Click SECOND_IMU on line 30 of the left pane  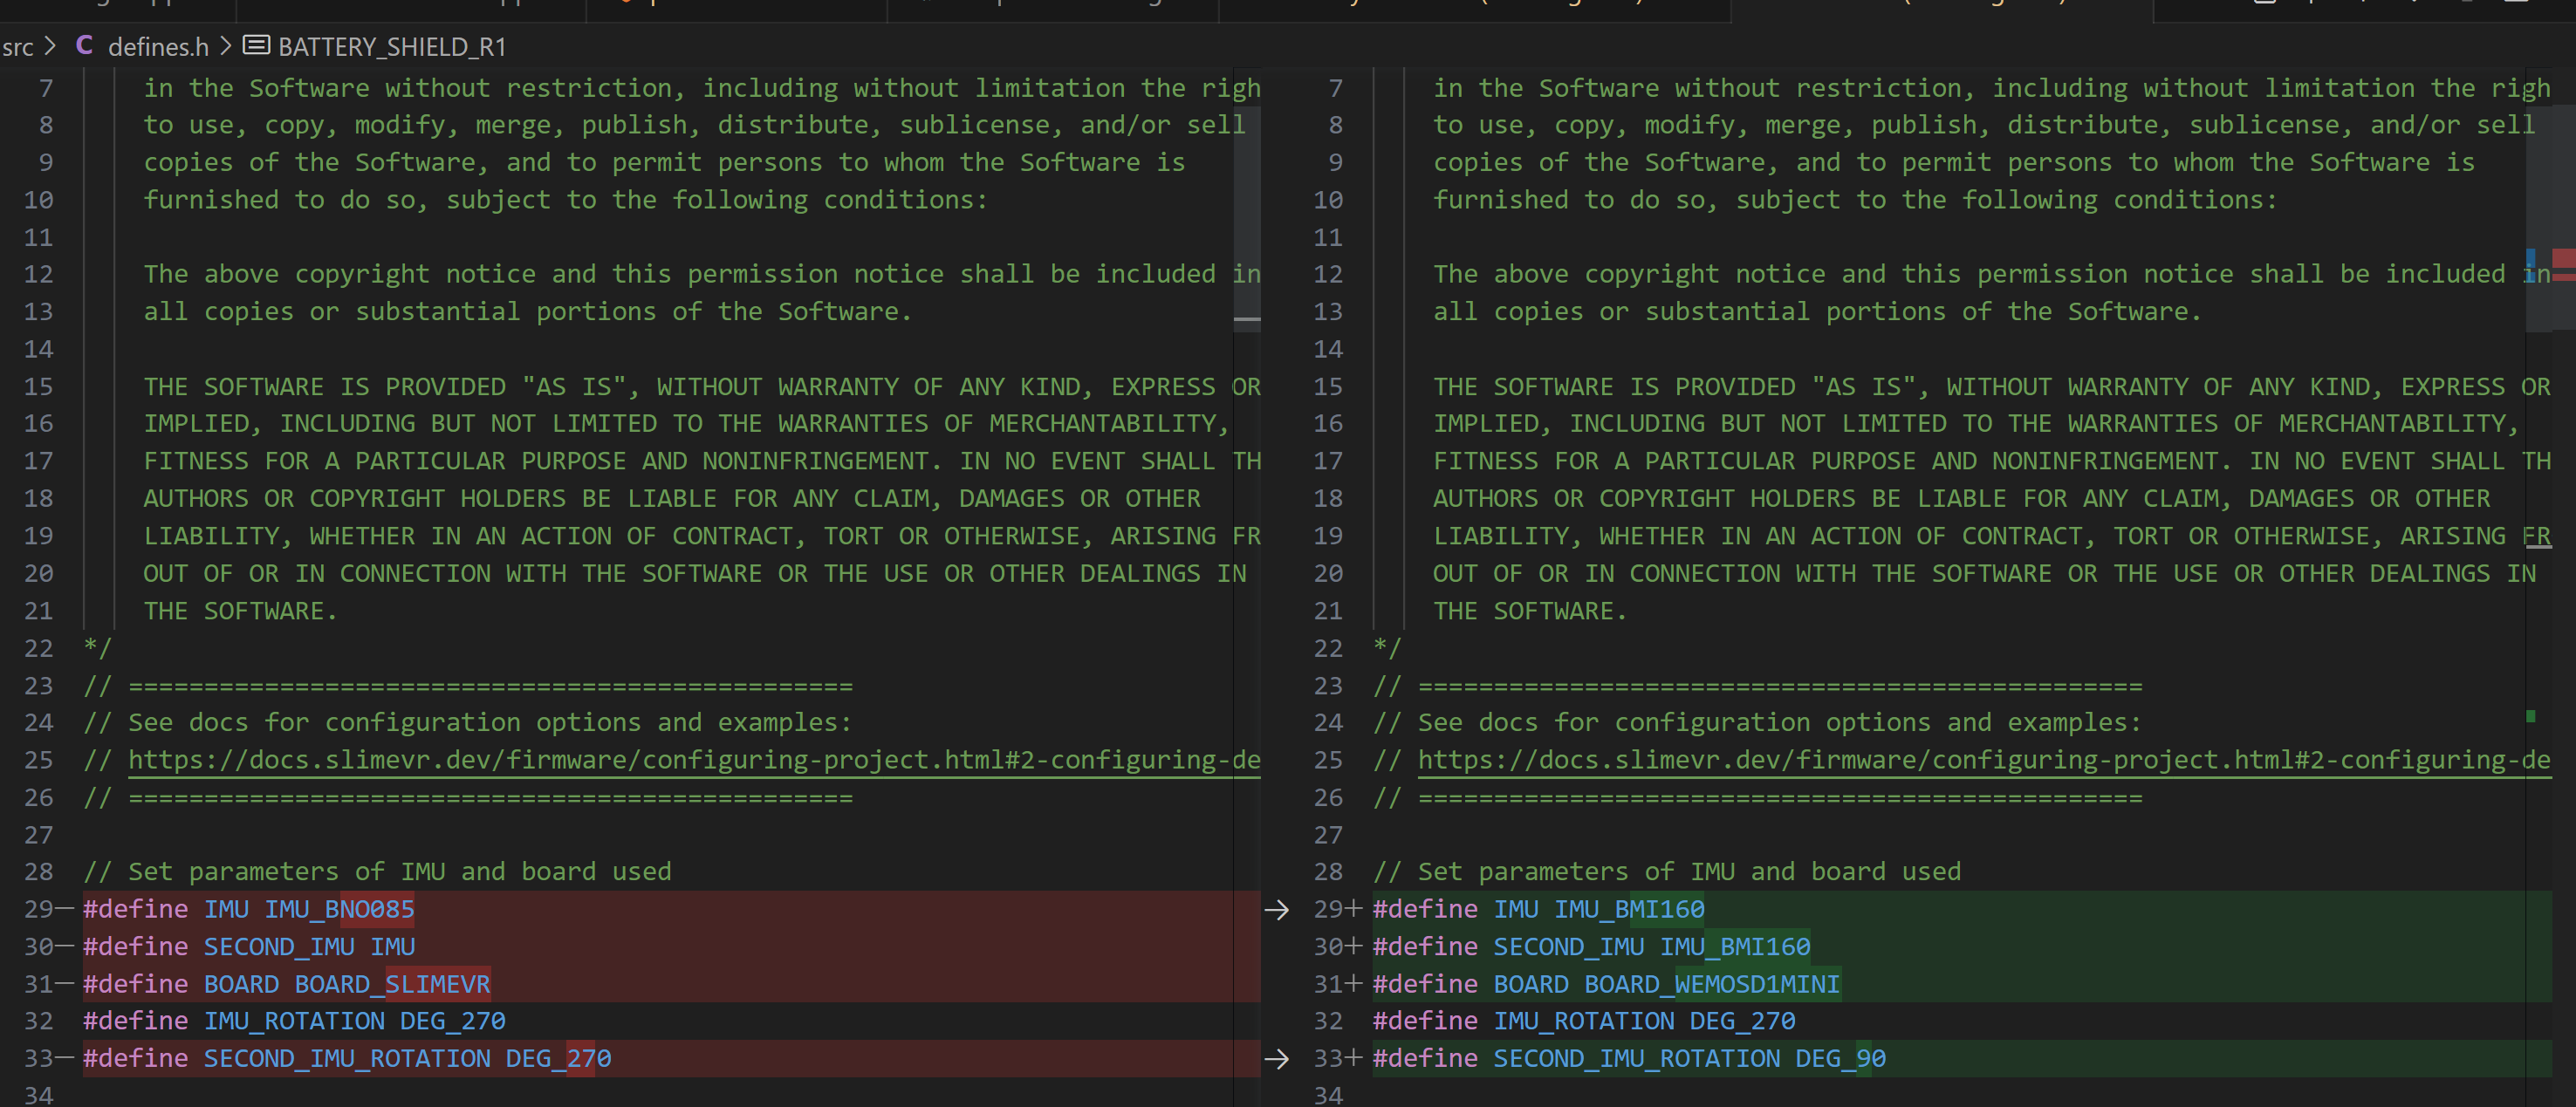(279, 946)
